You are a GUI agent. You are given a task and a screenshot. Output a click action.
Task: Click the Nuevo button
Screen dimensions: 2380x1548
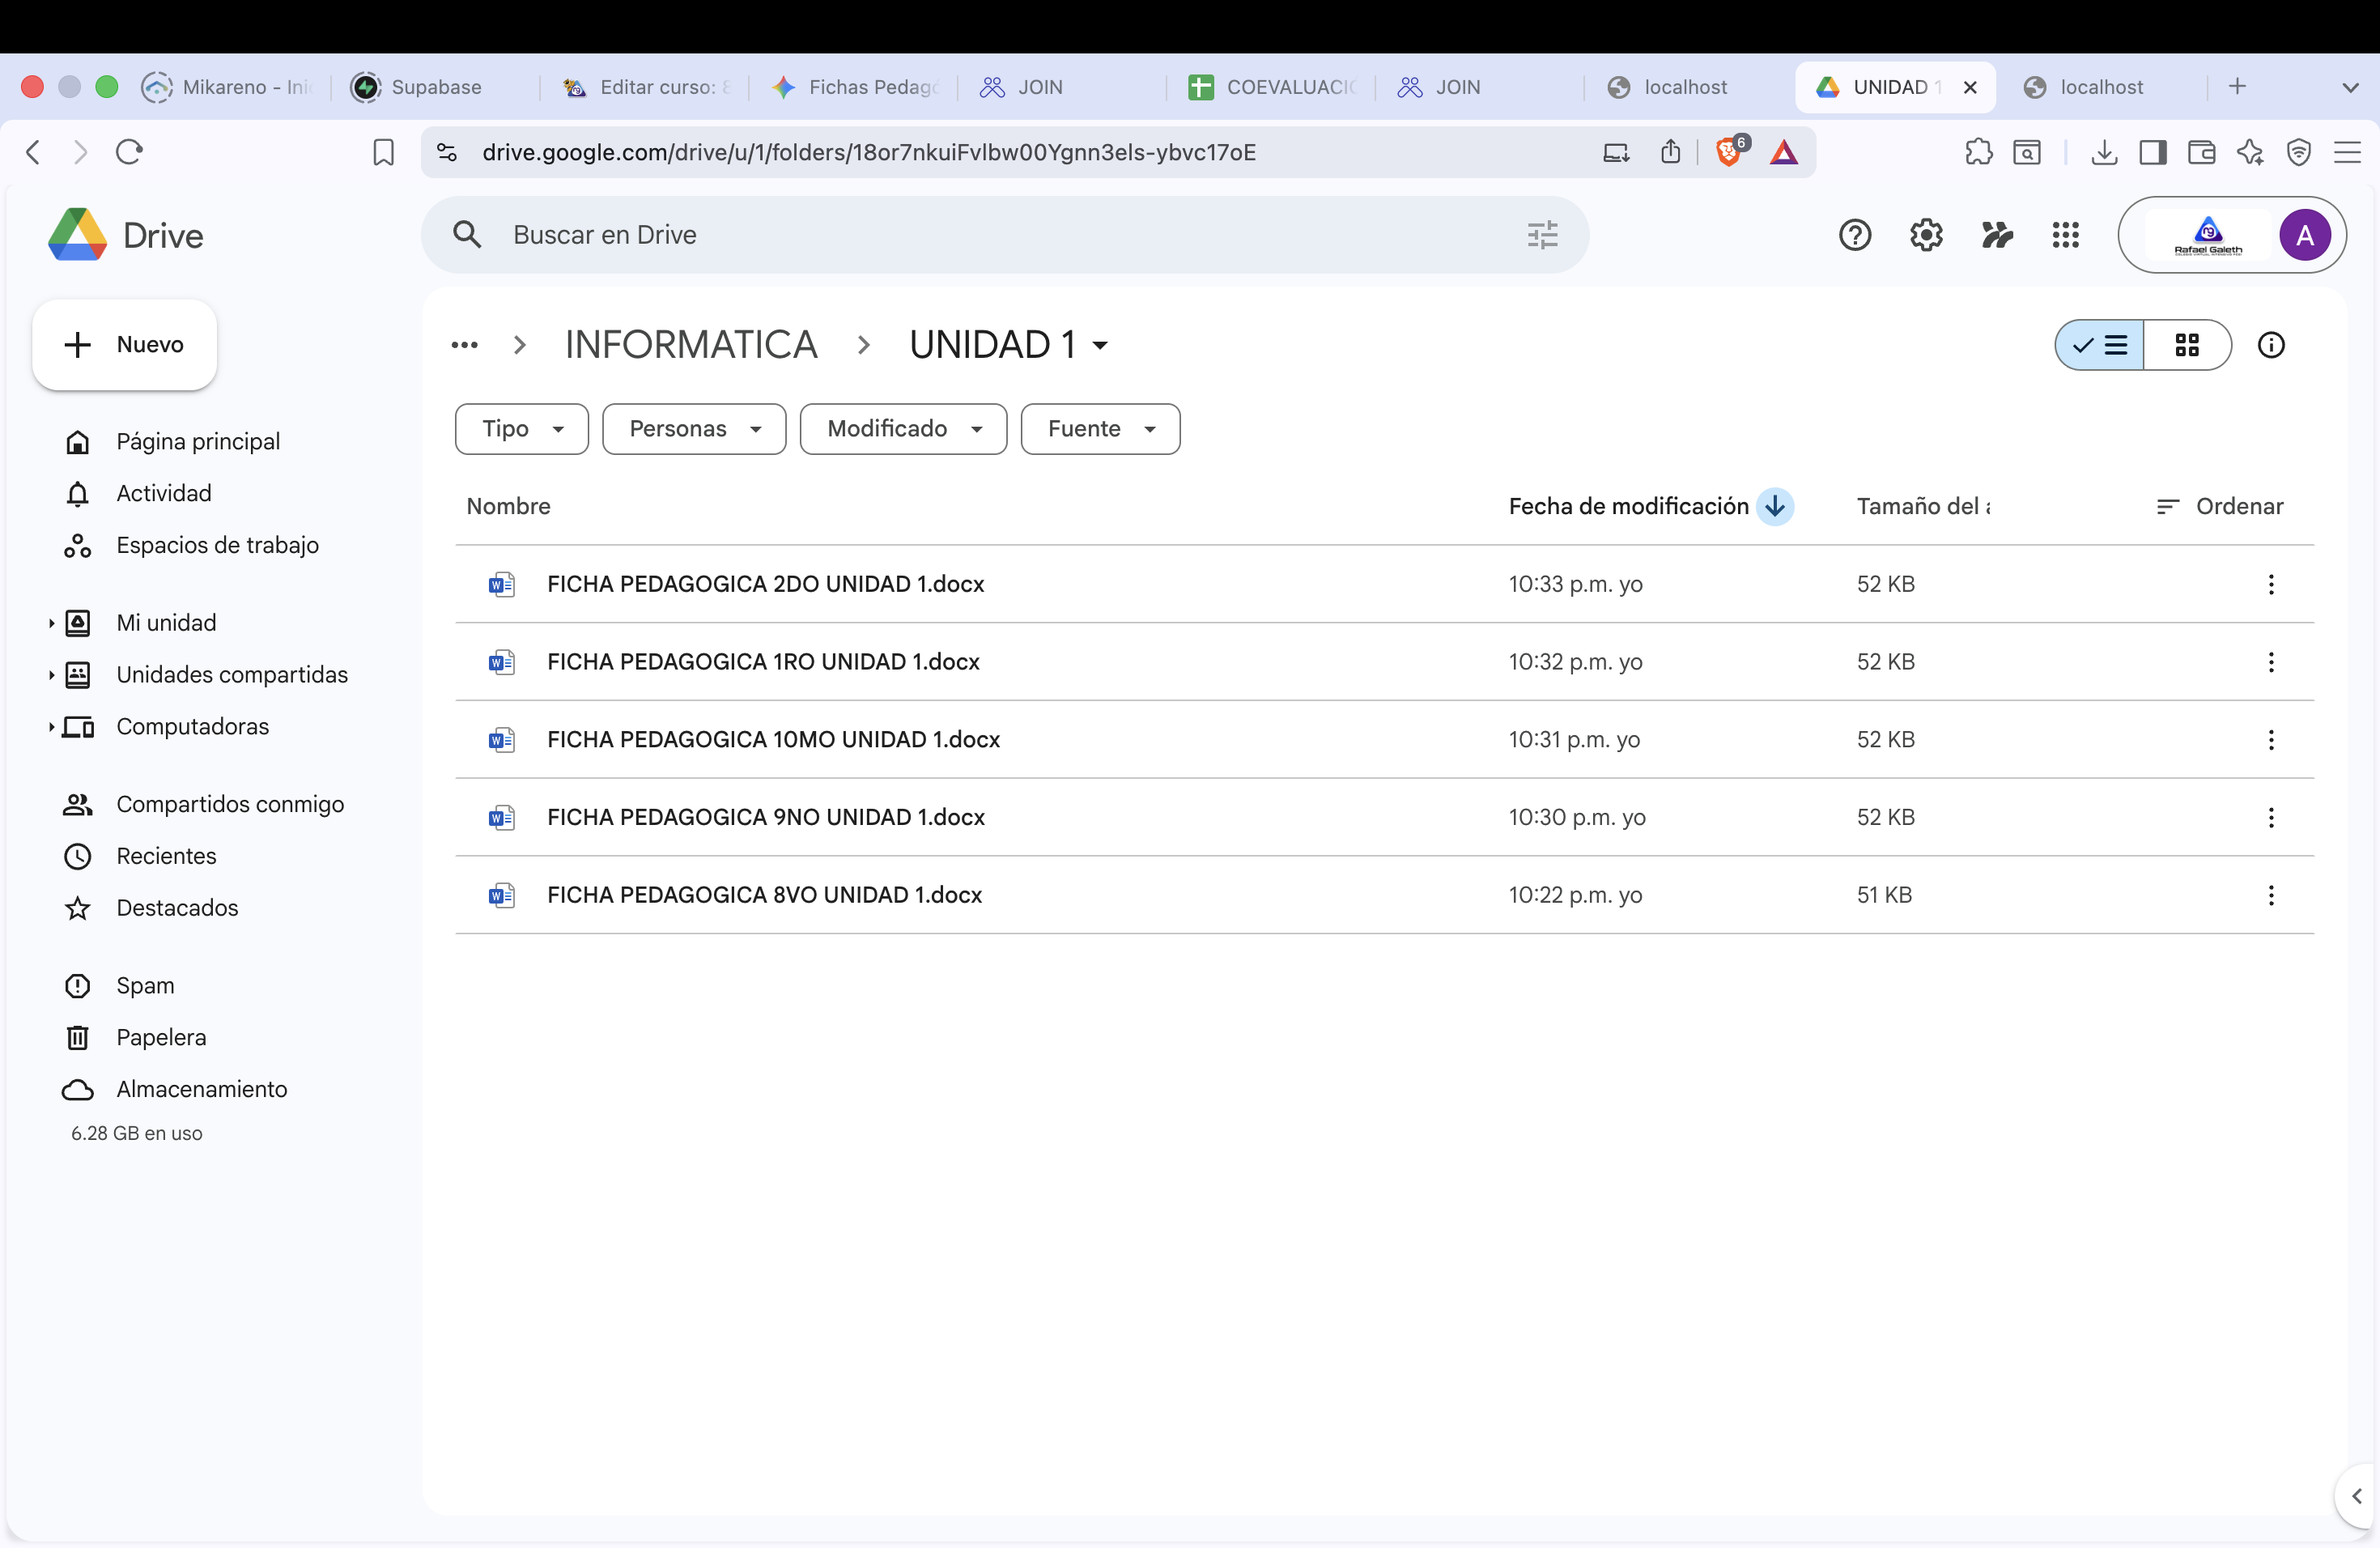[x=125, y=345]
